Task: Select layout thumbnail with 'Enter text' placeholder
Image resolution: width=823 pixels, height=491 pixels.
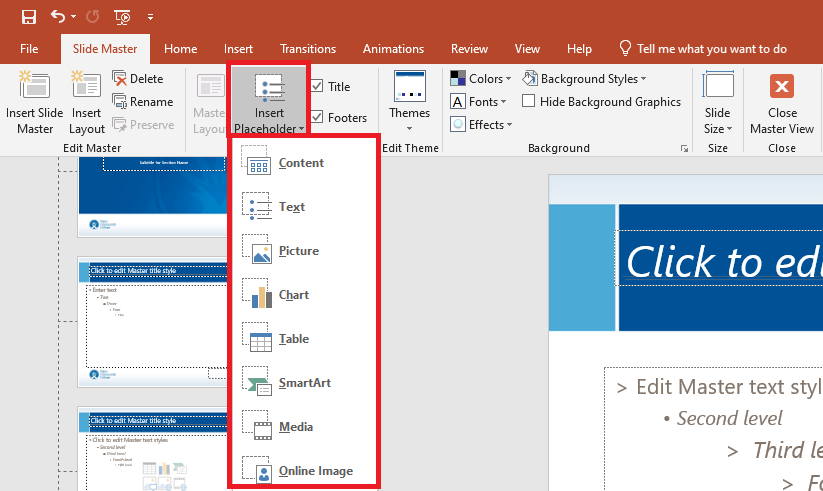Action: click(153, 322)
